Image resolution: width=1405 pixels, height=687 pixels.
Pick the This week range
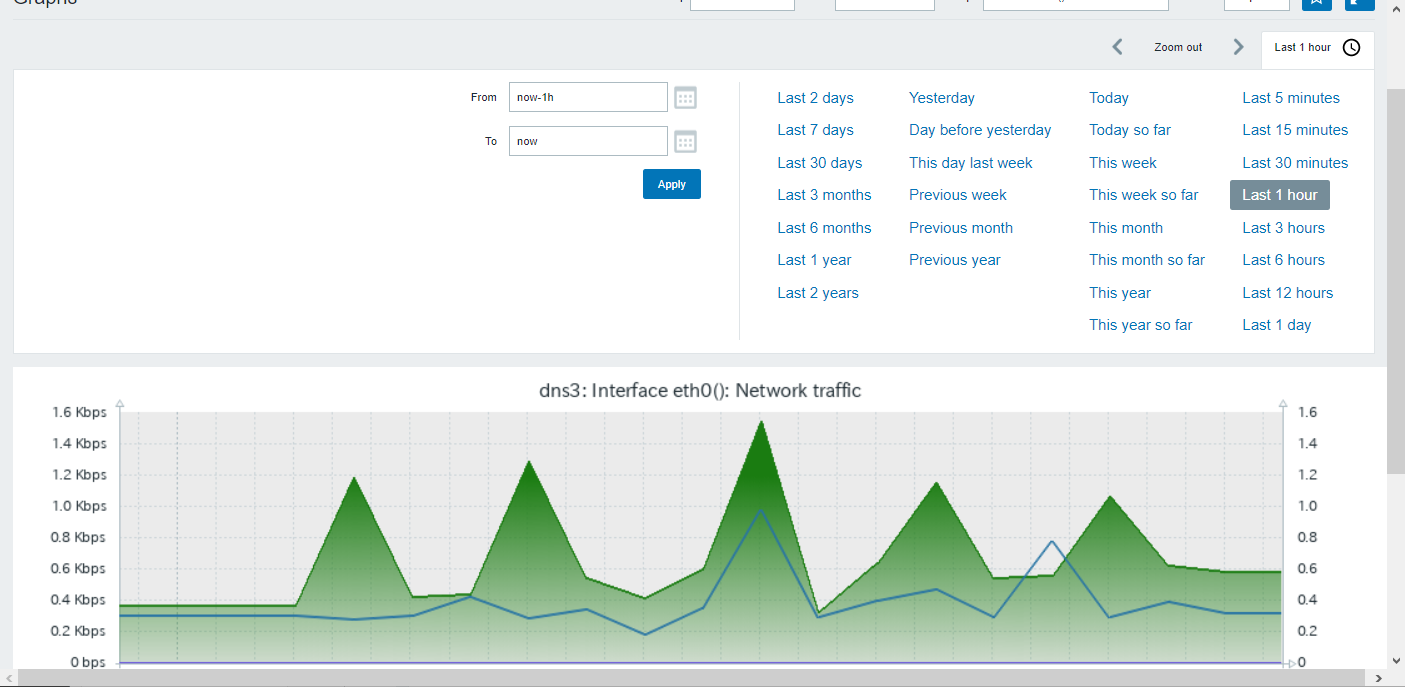[x=1122, y=163]
